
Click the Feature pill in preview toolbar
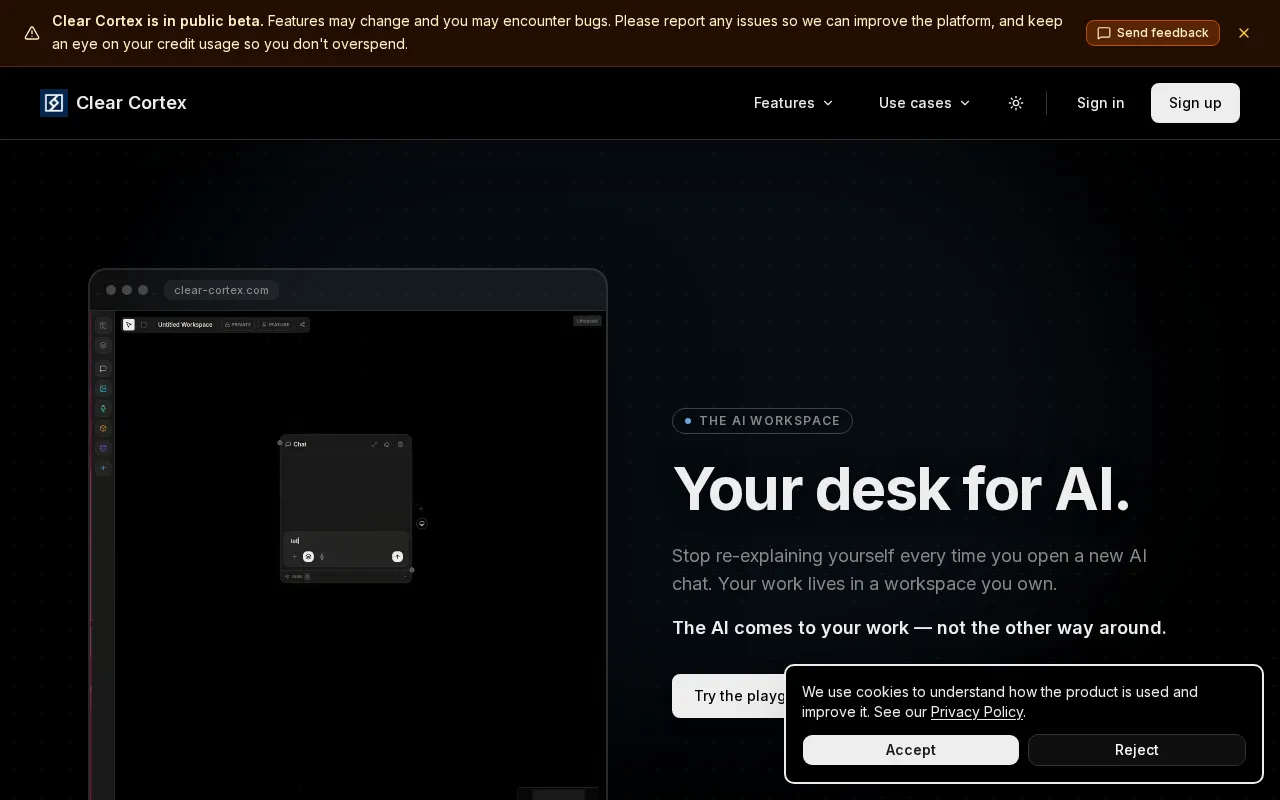point(275,325)
